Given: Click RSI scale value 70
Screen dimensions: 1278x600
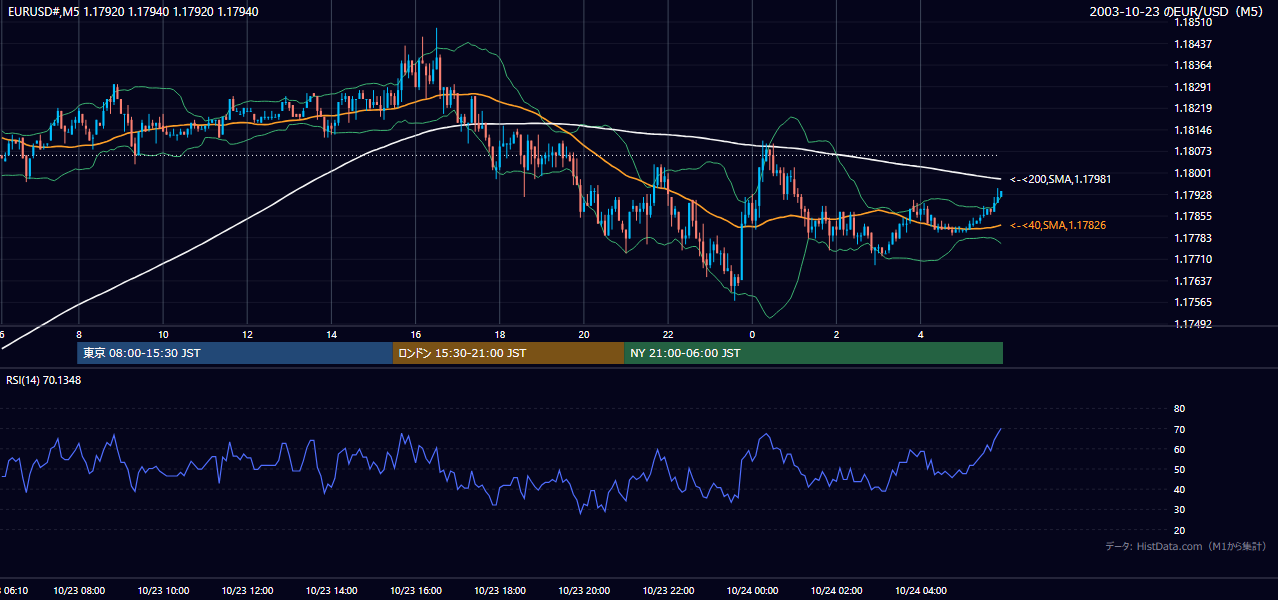Looking at the screenshot, I should coord(1179,429).
